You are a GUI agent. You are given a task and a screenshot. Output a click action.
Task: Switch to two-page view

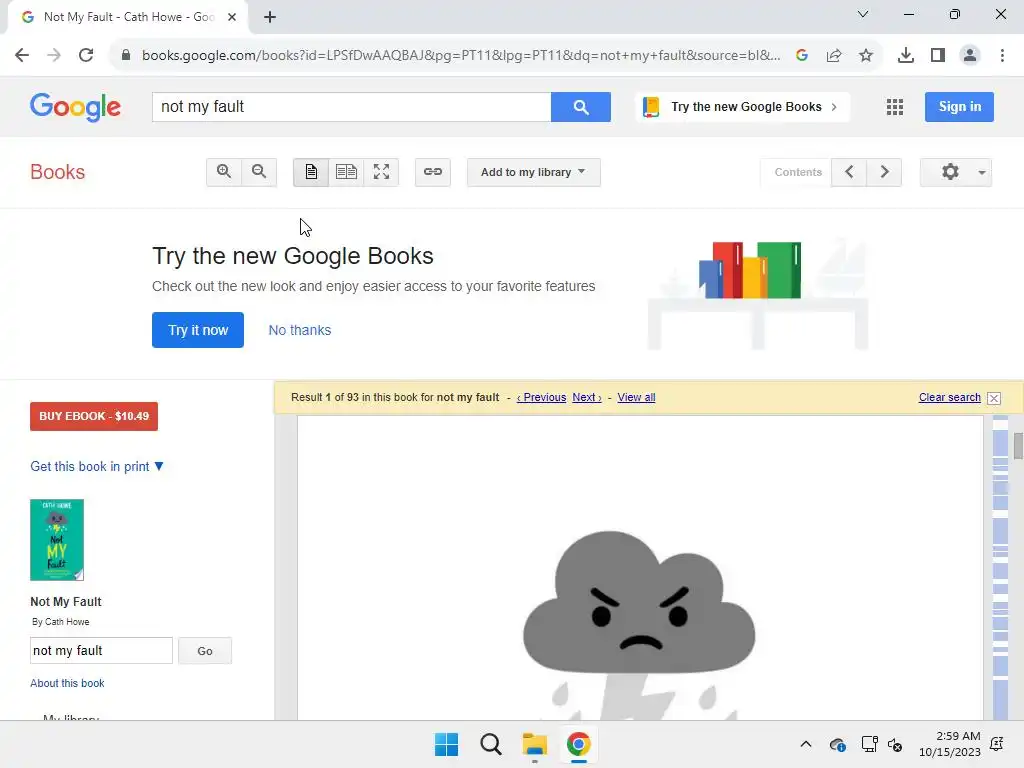[346, 172]
